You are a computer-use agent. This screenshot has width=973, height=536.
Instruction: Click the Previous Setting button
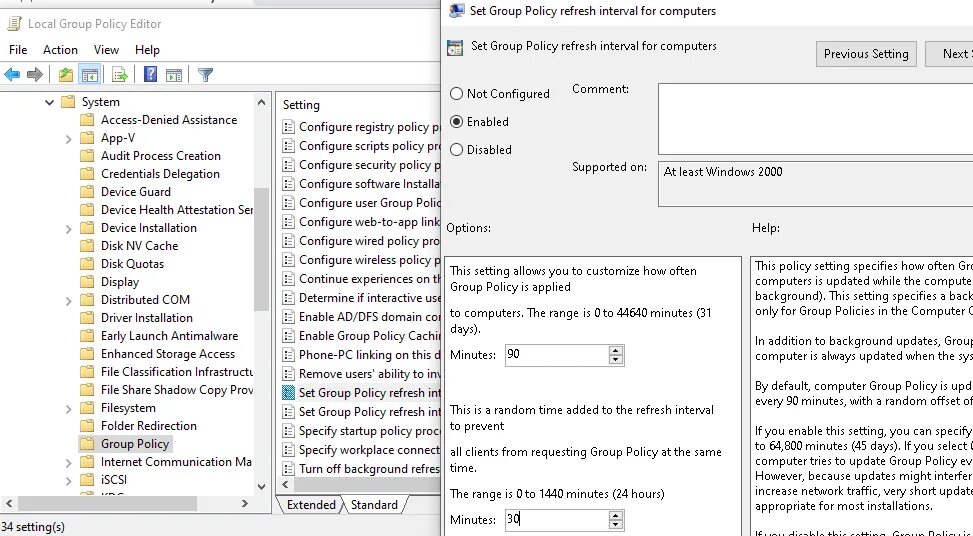tap(866, 54)
